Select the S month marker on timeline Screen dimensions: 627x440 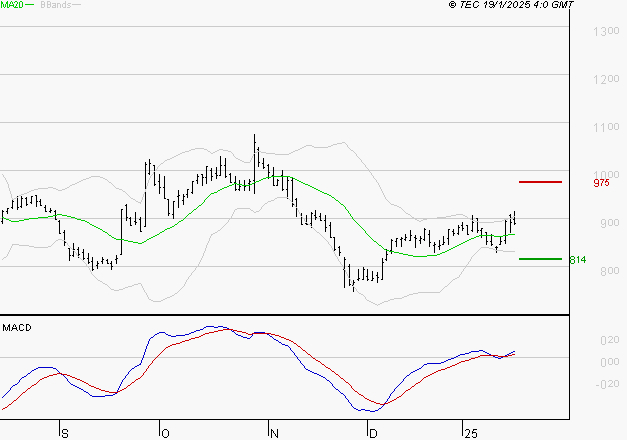(65, 433)
